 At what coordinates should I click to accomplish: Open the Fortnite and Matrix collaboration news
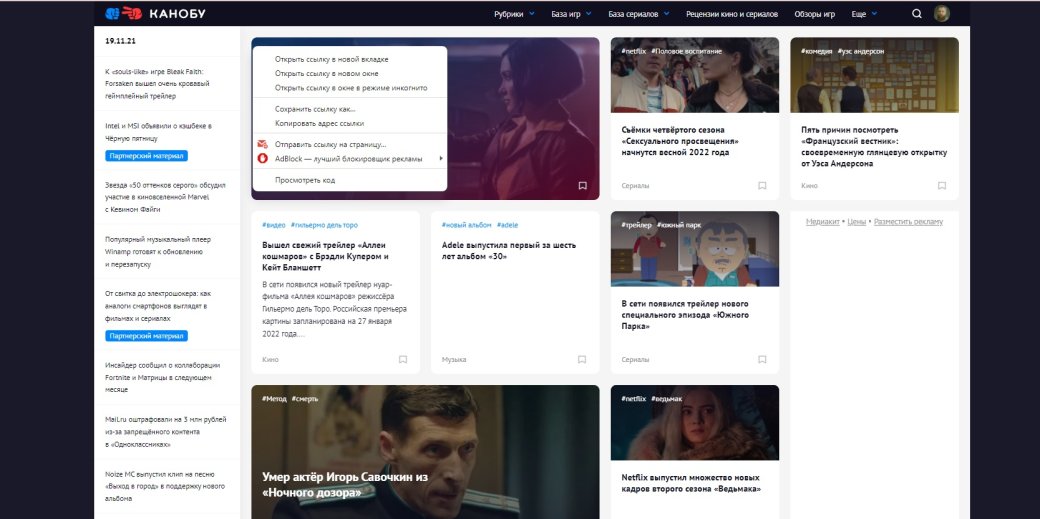tap(162, 378)
